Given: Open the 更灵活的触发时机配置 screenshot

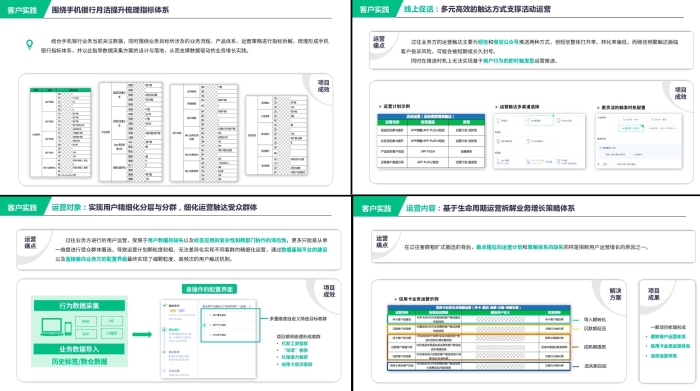Looking at the screenshot, I should (638, 141).
